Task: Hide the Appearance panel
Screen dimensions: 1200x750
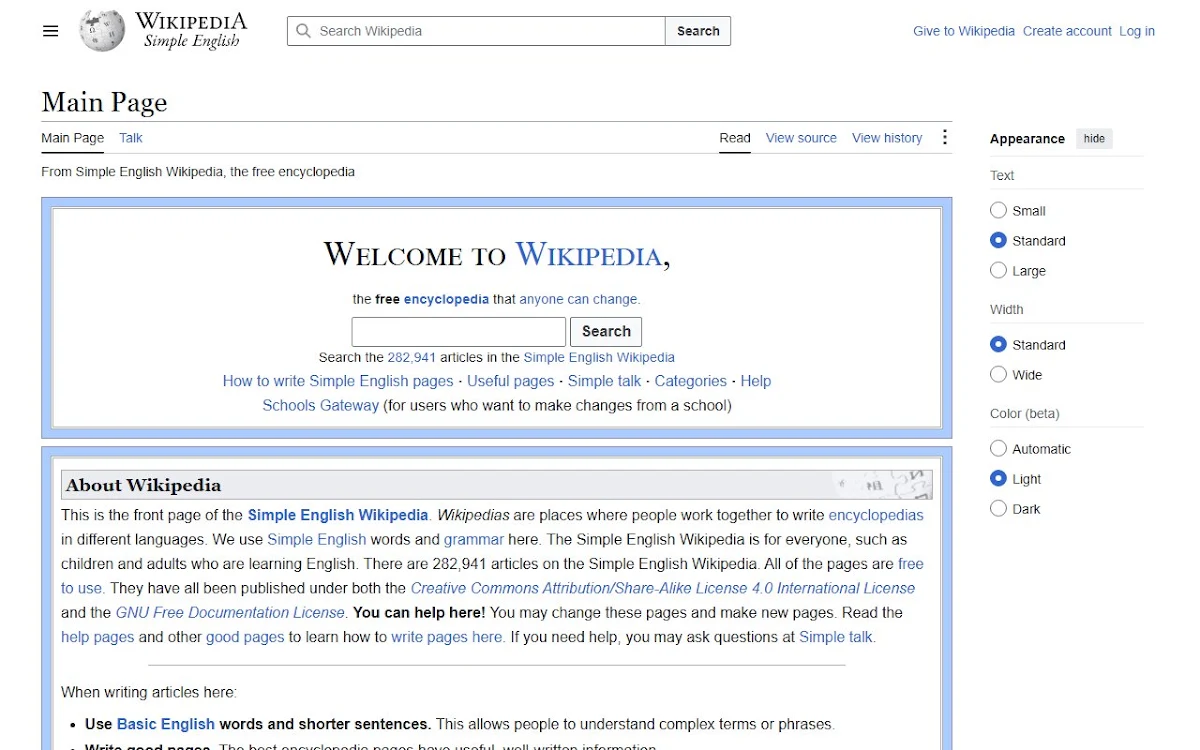Action: coord(1094,139)
